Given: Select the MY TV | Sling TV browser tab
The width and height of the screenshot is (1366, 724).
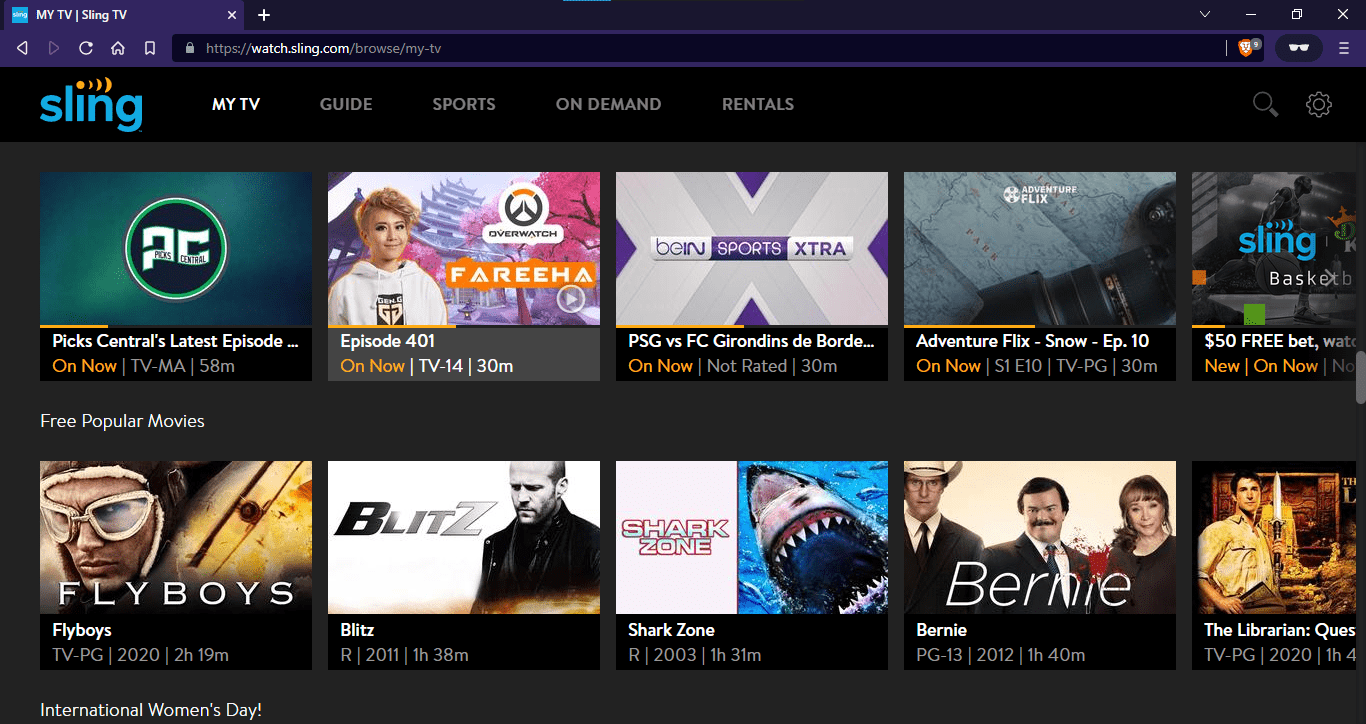Looking at the screenshot, I should click(x=122, y=15).
